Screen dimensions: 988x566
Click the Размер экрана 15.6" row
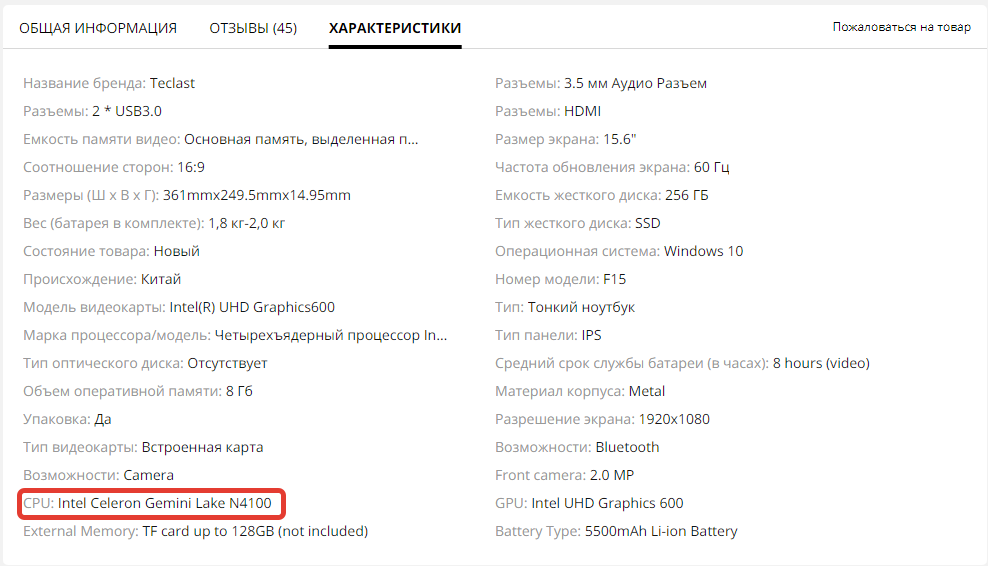click(566, 139)
